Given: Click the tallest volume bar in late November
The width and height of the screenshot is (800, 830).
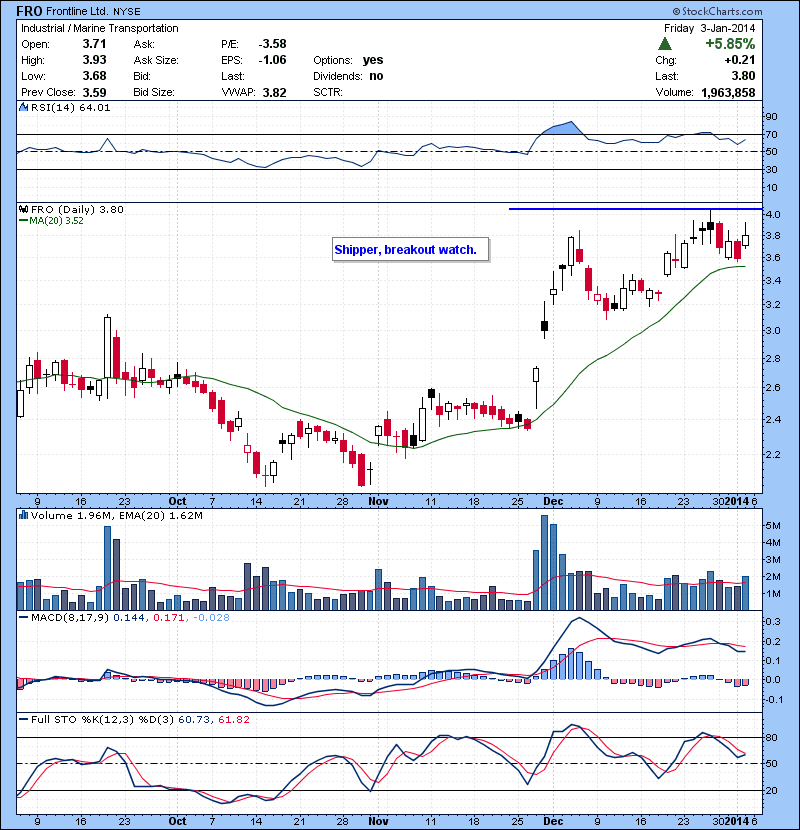Looking at the screenshot, I should click(544, 562).
